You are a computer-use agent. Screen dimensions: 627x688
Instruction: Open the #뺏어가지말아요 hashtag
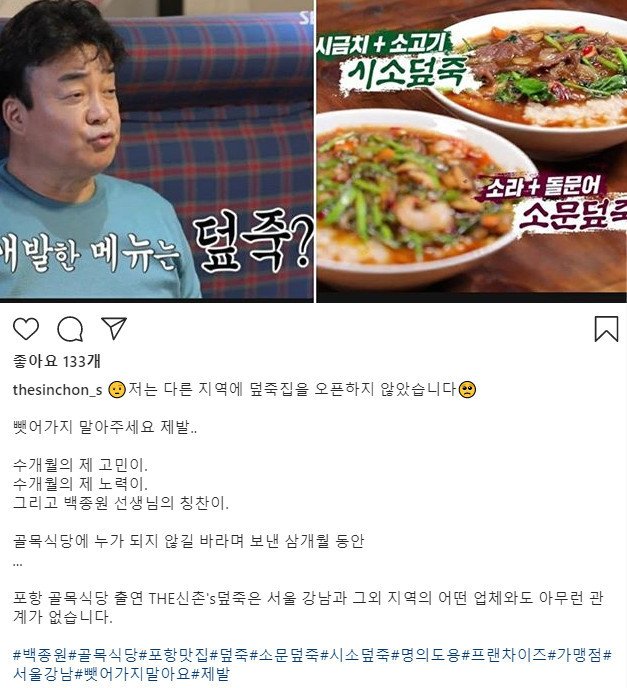point(133,674)
